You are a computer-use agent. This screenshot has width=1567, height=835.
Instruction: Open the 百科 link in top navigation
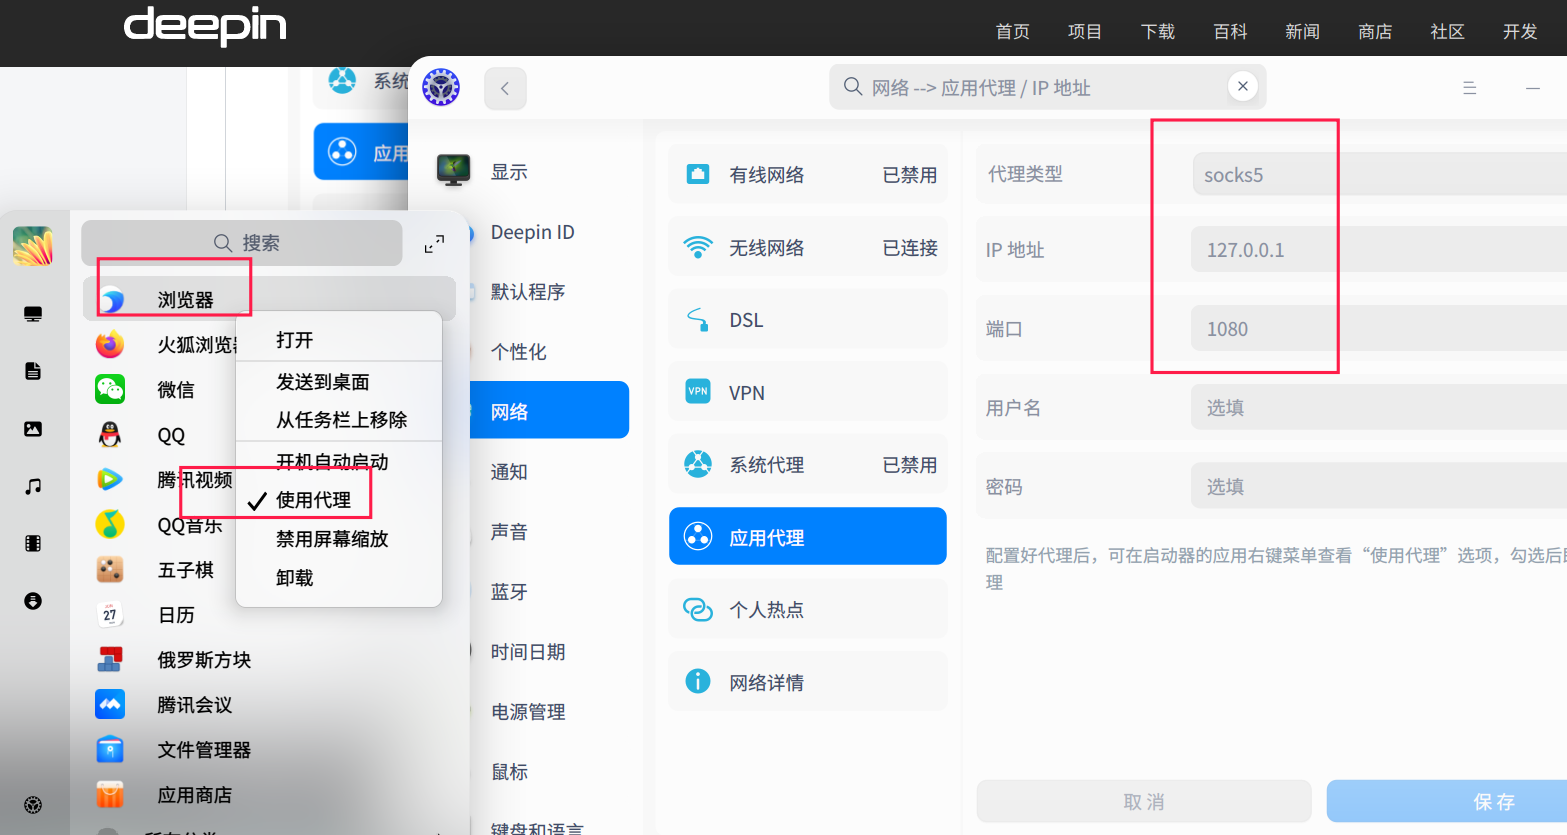click(1230, 32)
